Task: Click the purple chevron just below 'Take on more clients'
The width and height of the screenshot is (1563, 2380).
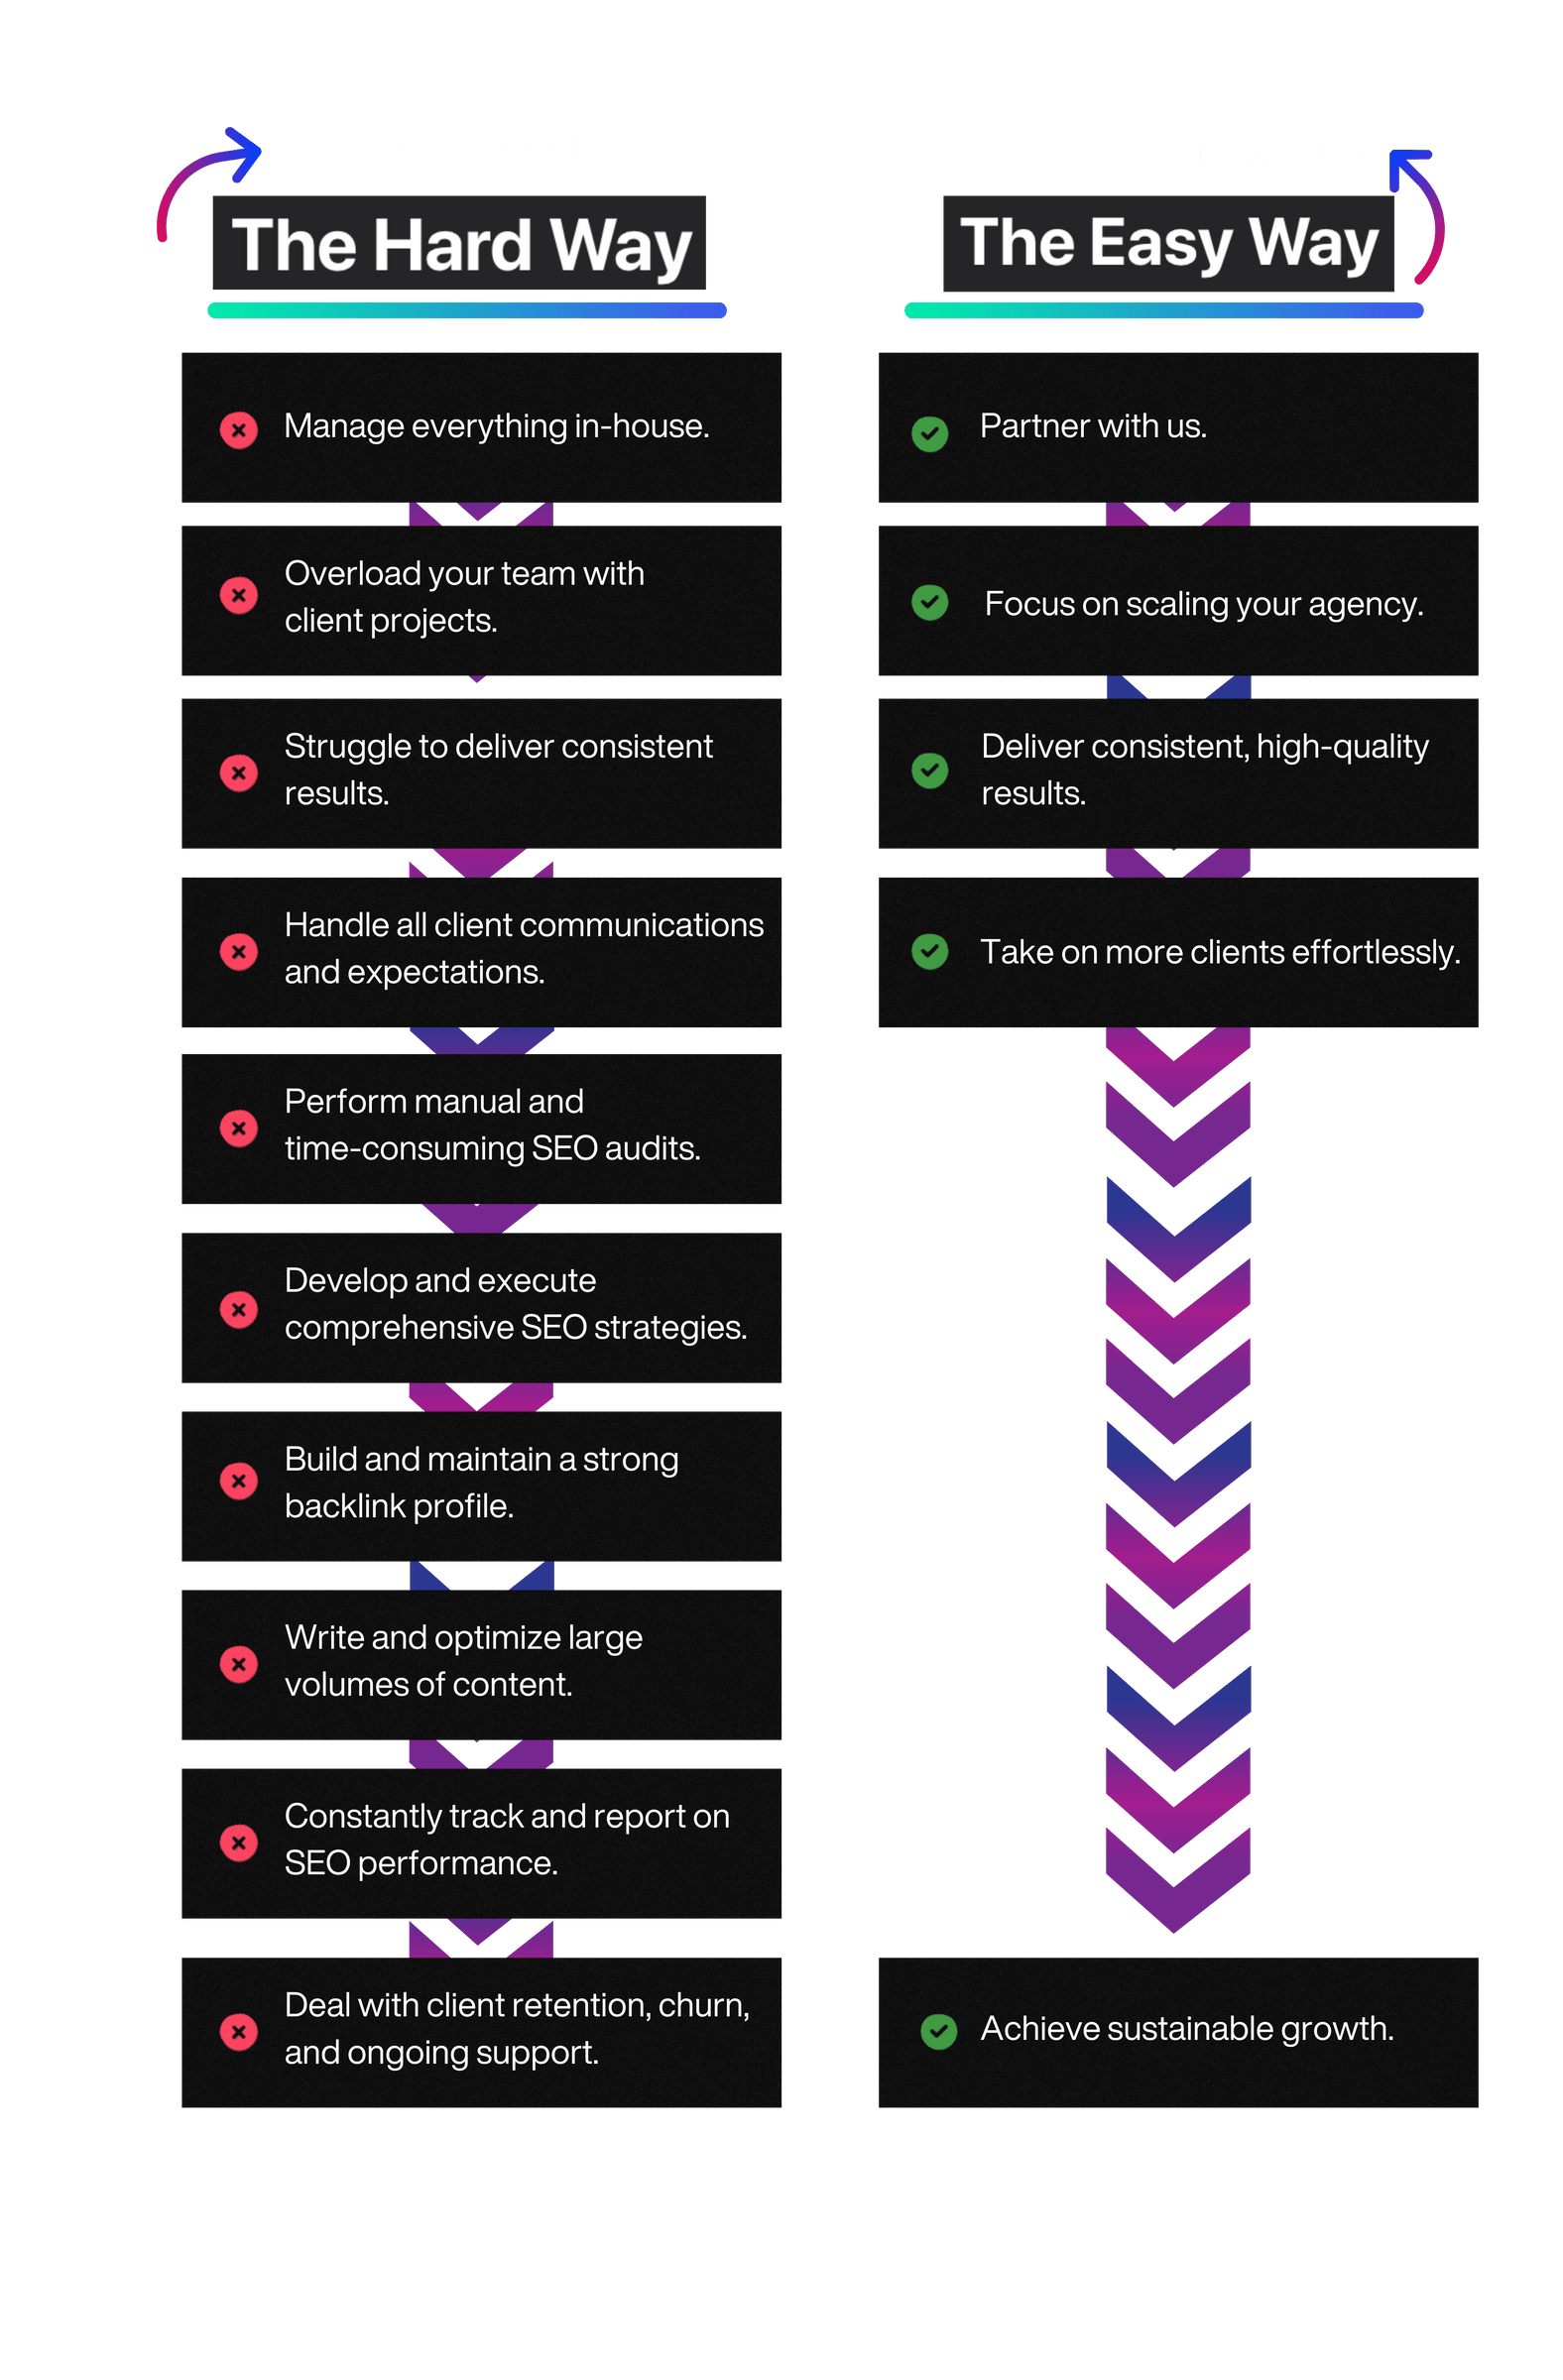Action: (x=1177, y=1066)
